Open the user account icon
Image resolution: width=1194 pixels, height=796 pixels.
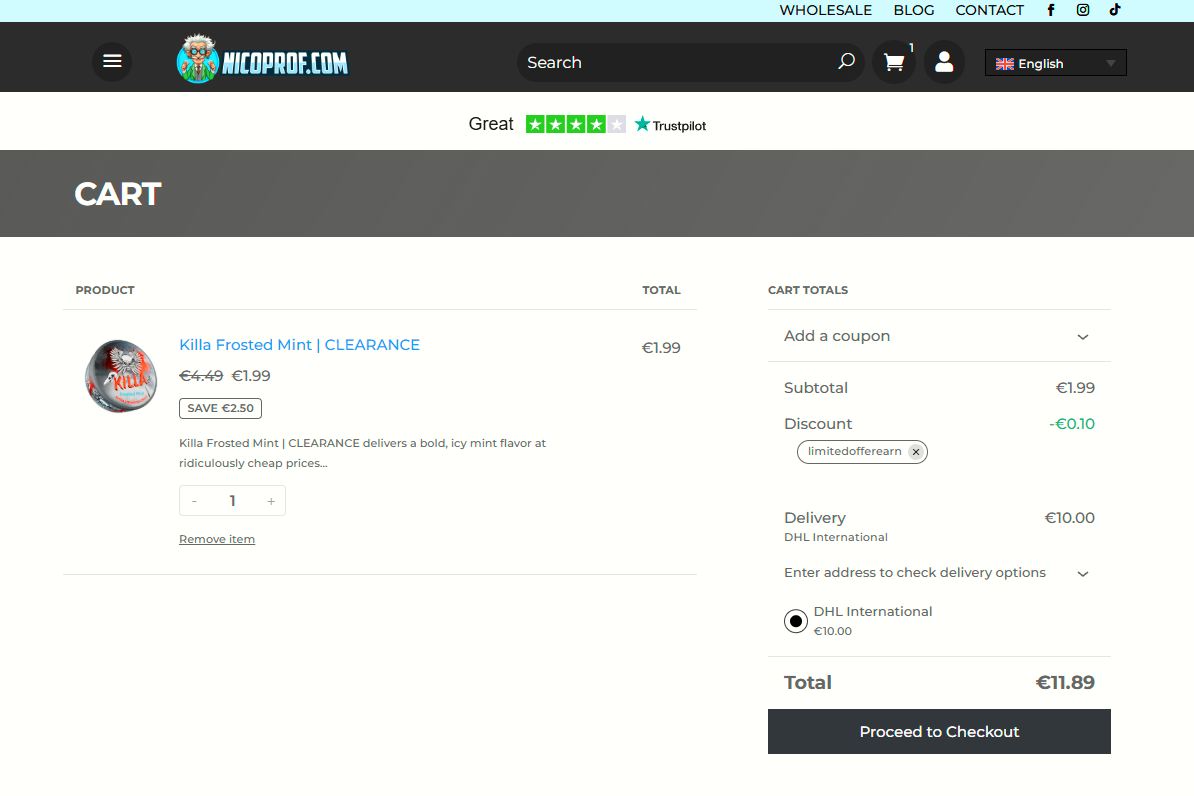click(x=944, y=62)
